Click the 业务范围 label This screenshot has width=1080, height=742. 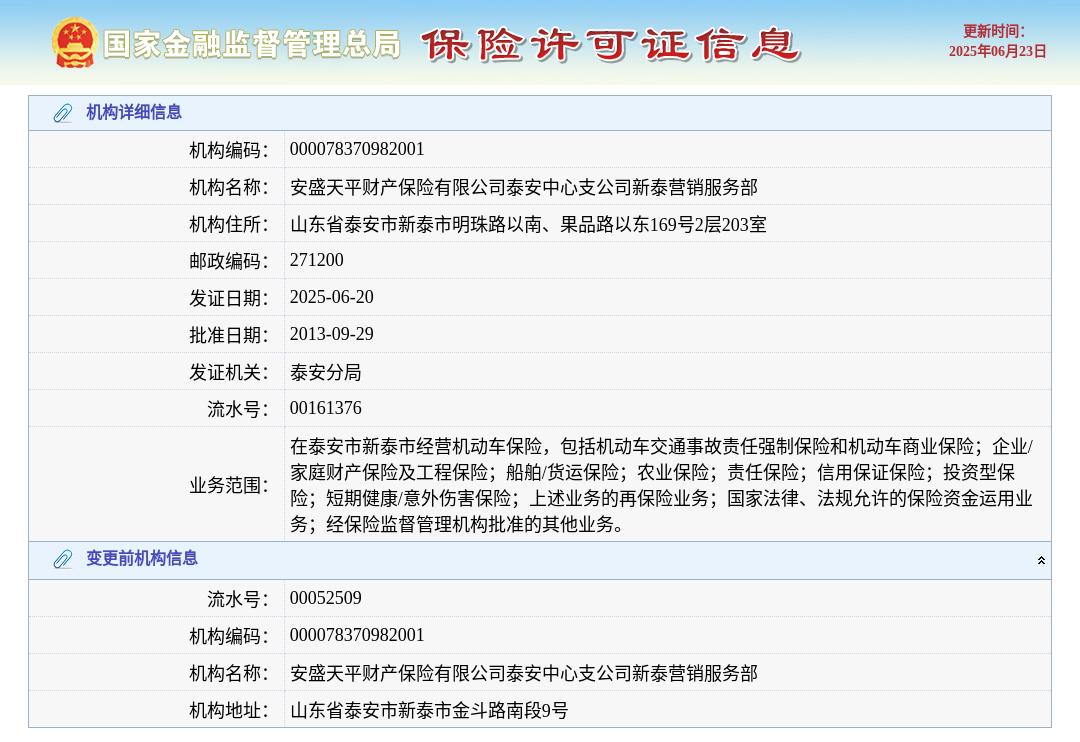point(229,486)
